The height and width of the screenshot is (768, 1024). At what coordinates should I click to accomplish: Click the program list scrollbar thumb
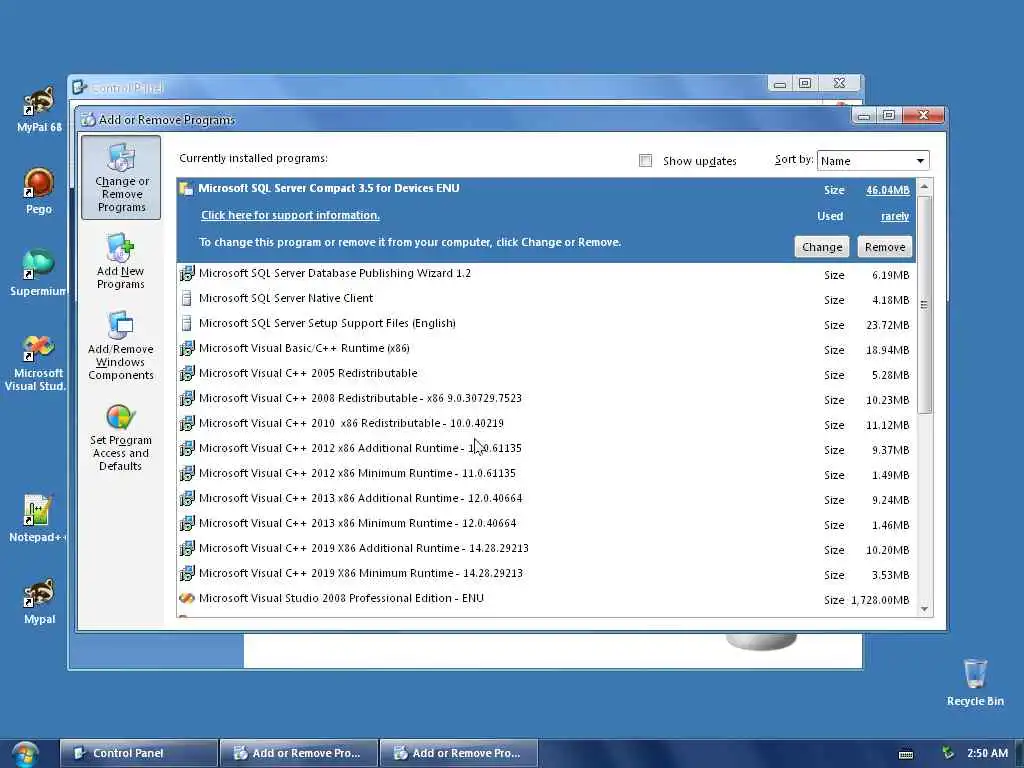click(x=924, y=304)
